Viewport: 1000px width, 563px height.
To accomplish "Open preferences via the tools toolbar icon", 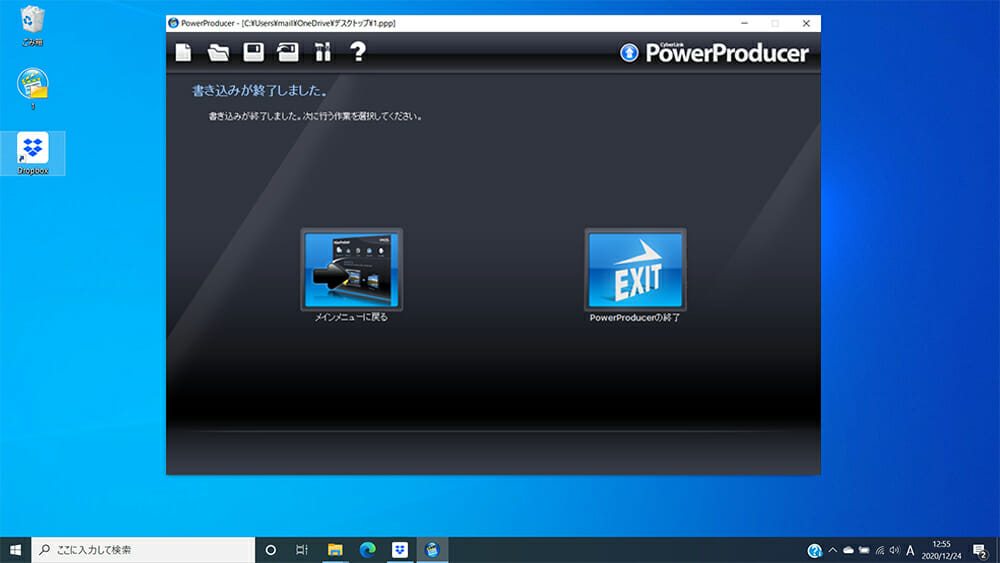I will [323, 52].
